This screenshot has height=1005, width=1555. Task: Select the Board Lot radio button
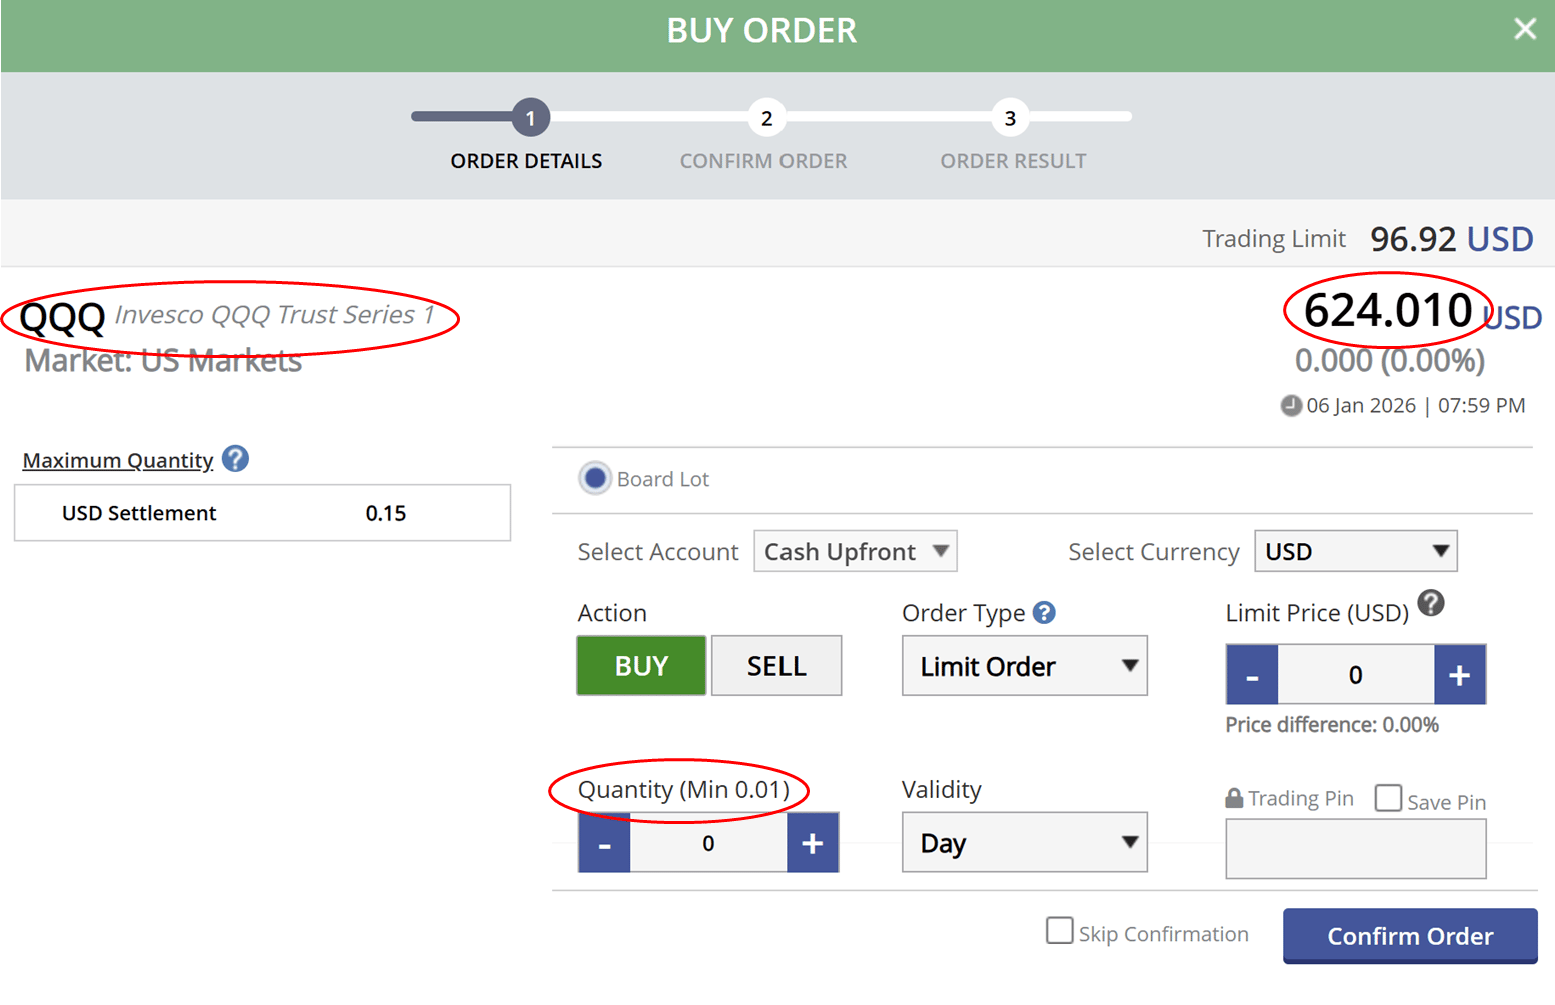(595, 479)
